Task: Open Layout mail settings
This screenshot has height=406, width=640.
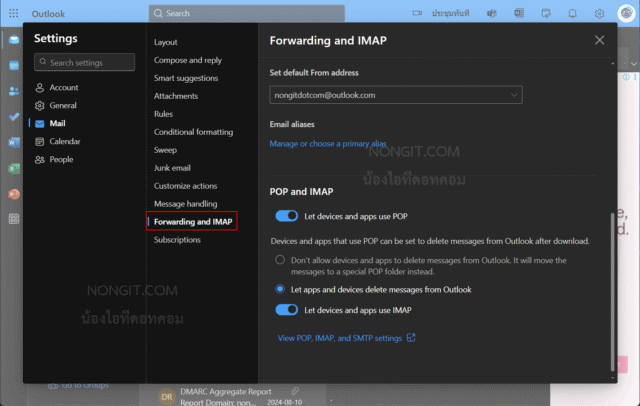Action: (165, 42)
